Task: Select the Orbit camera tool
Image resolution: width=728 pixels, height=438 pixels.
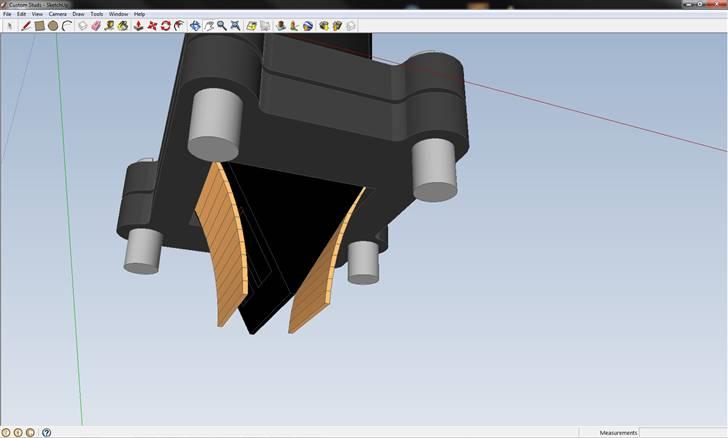Action: (x=194, y=26)
